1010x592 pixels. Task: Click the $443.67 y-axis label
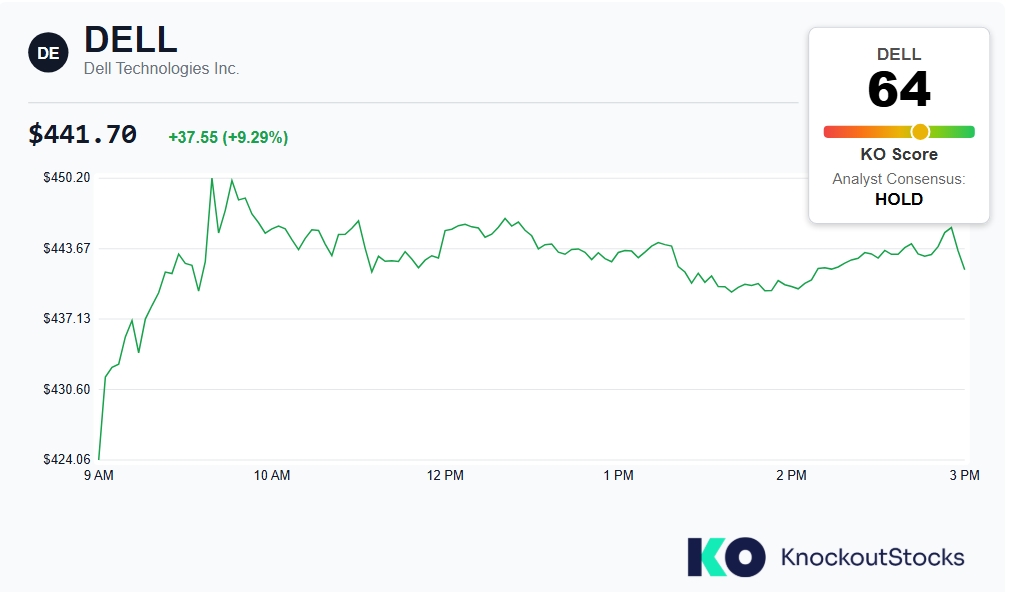click(67, 248)
